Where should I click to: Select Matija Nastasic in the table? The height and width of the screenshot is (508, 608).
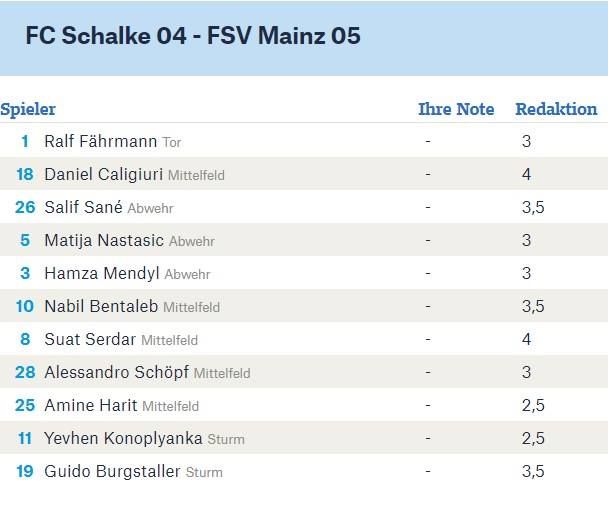[104, 240]
